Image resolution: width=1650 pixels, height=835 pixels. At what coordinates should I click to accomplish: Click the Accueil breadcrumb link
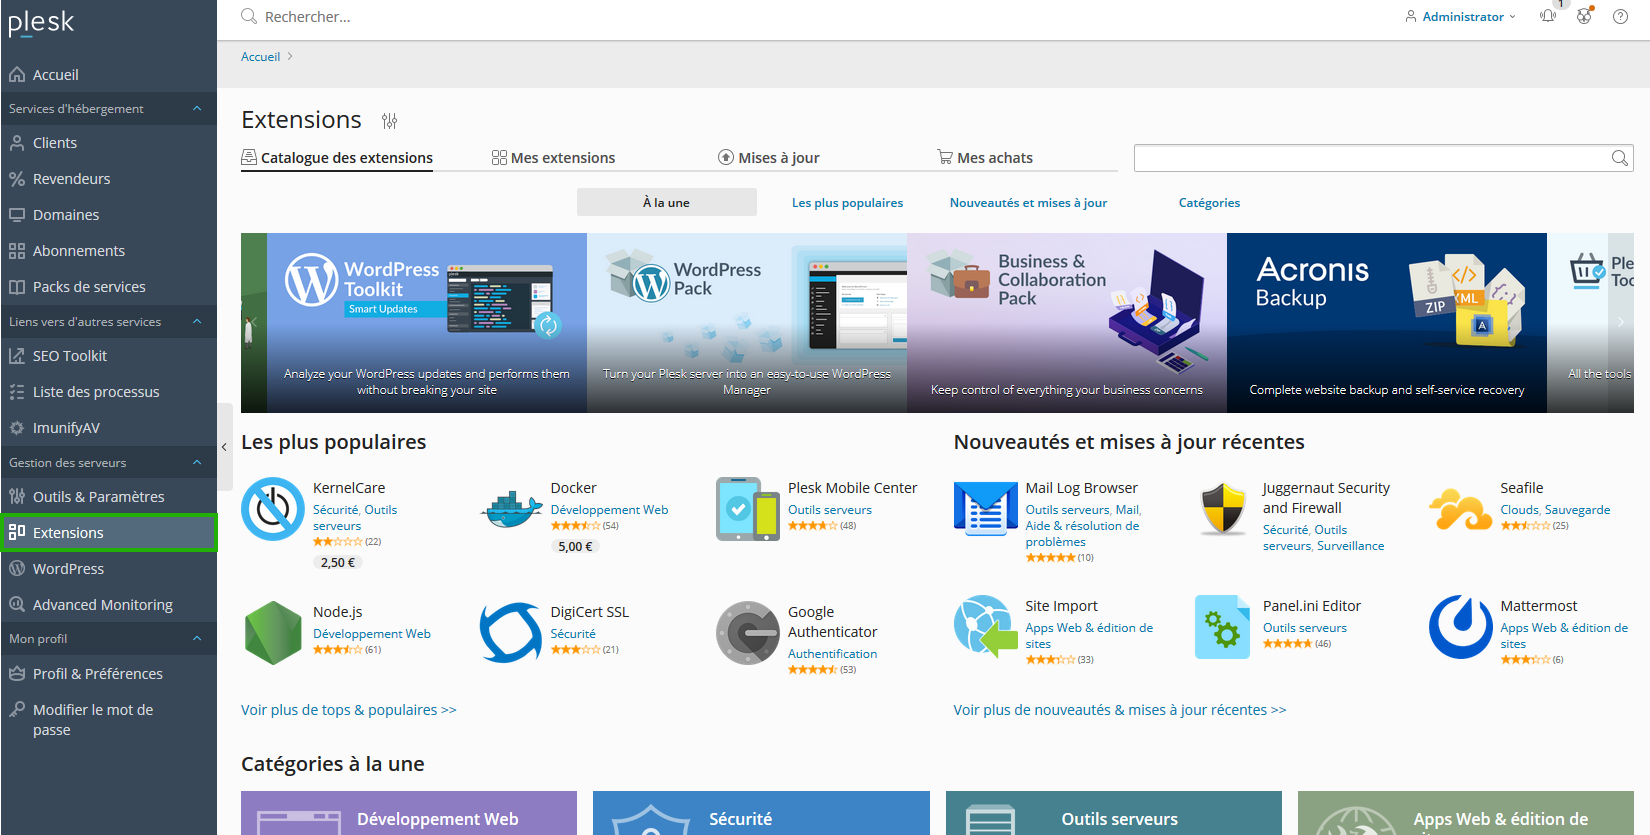coord(260,57)
